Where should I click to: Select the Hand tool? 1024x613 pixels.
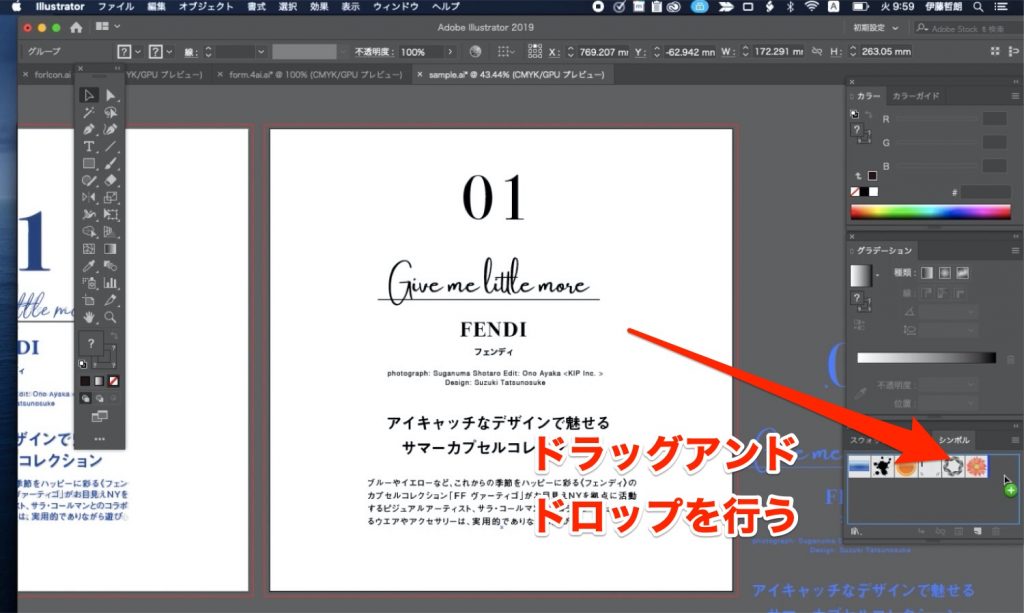(x=89, y=317)
